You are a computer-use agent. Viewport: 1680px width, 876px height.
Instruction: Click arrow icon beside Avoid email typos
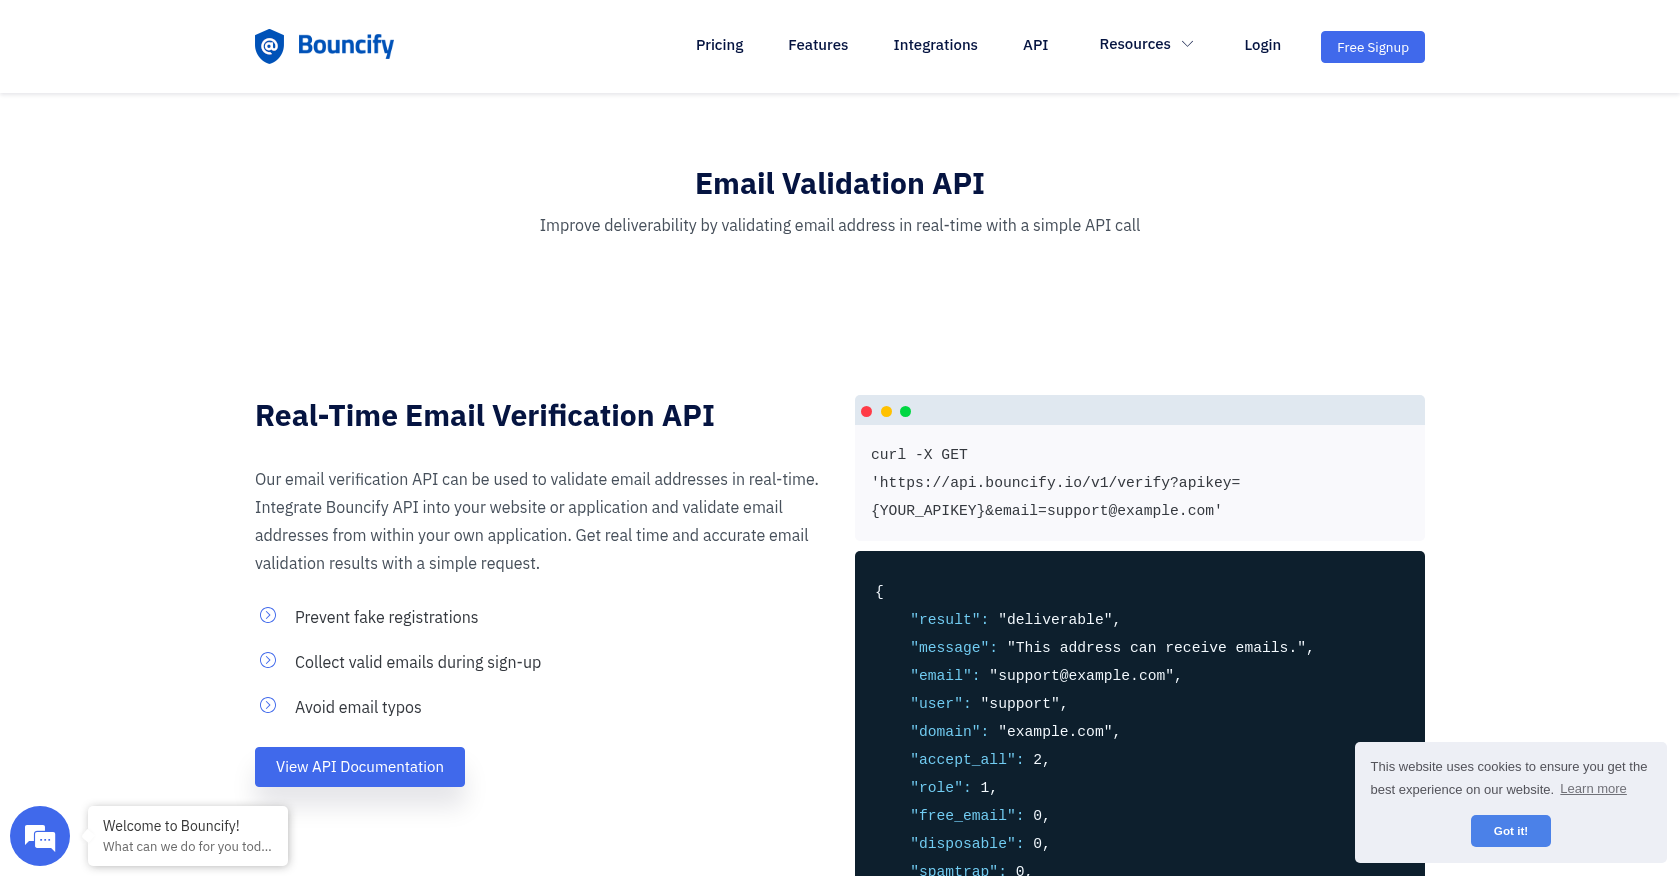(x=268, y=705)
